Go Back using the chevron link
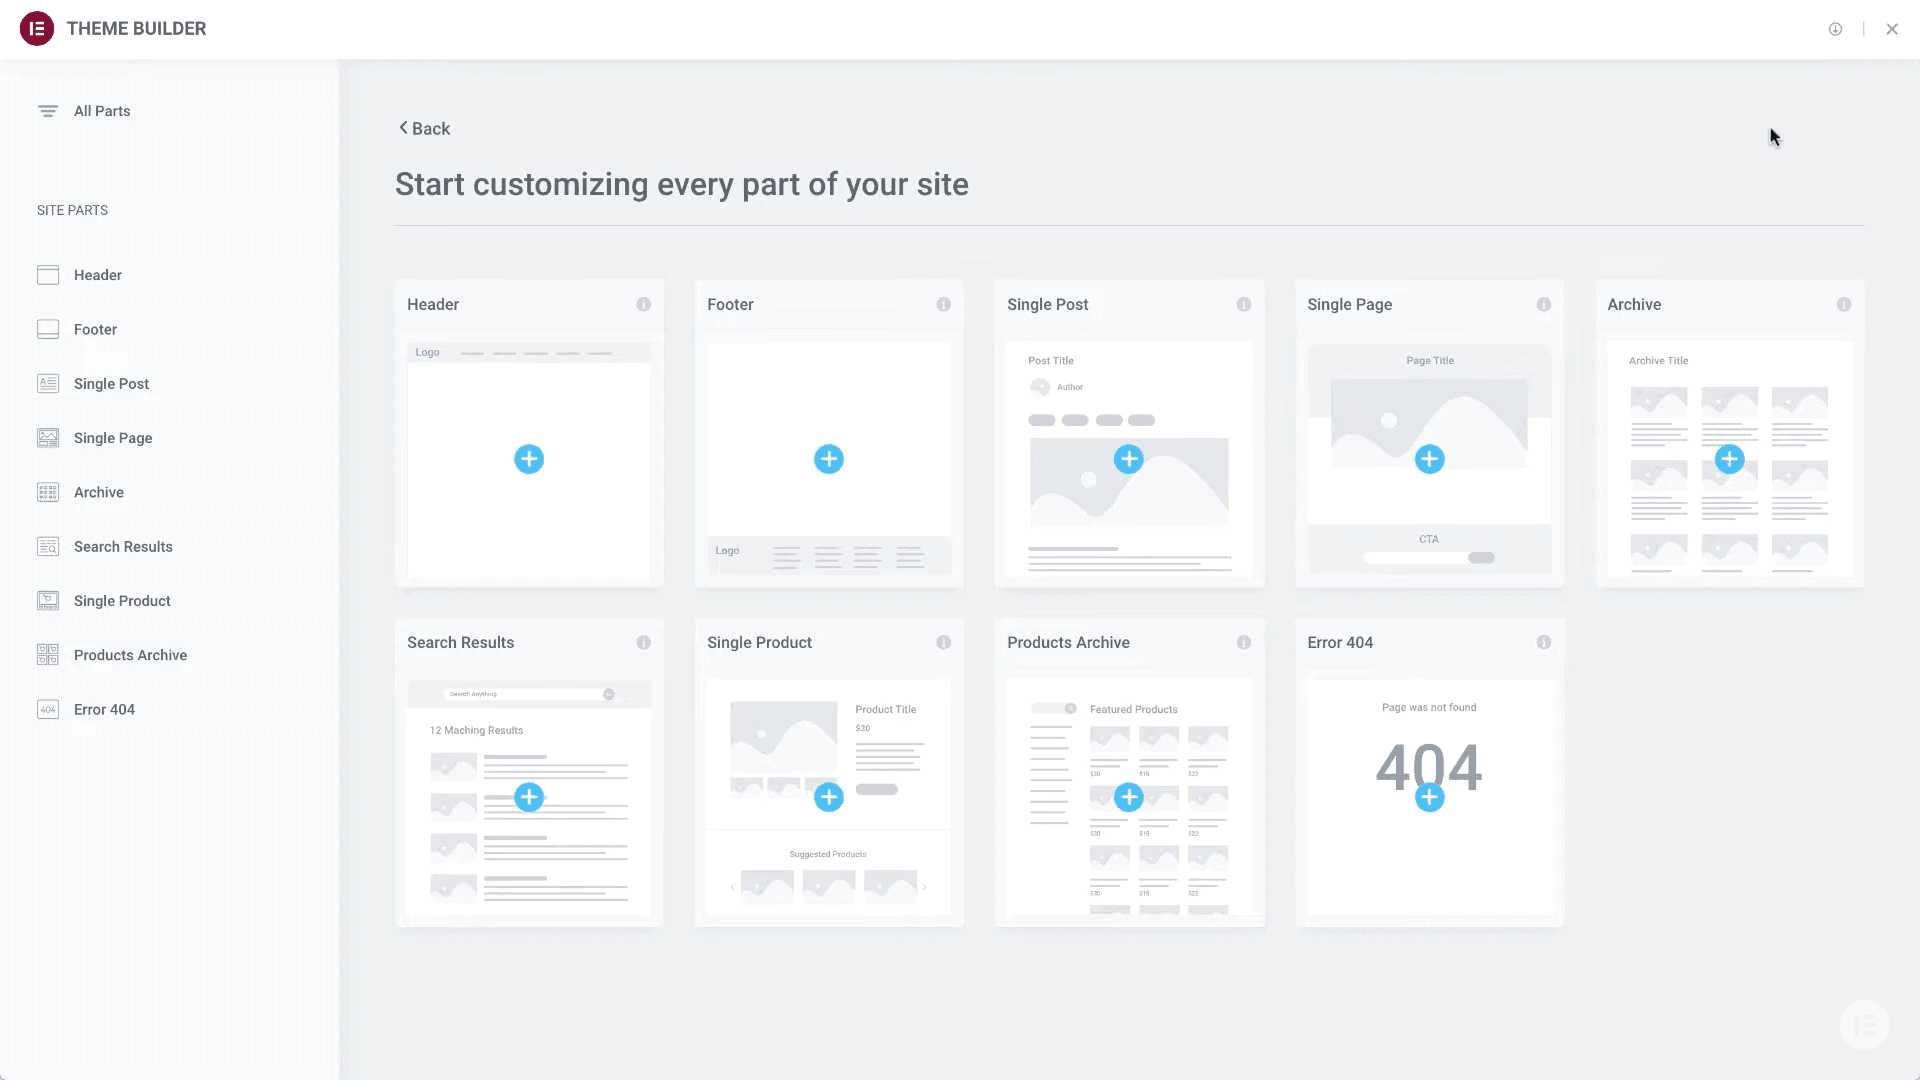Viewport: 1920px width, 1080px height. click(424, 128)
